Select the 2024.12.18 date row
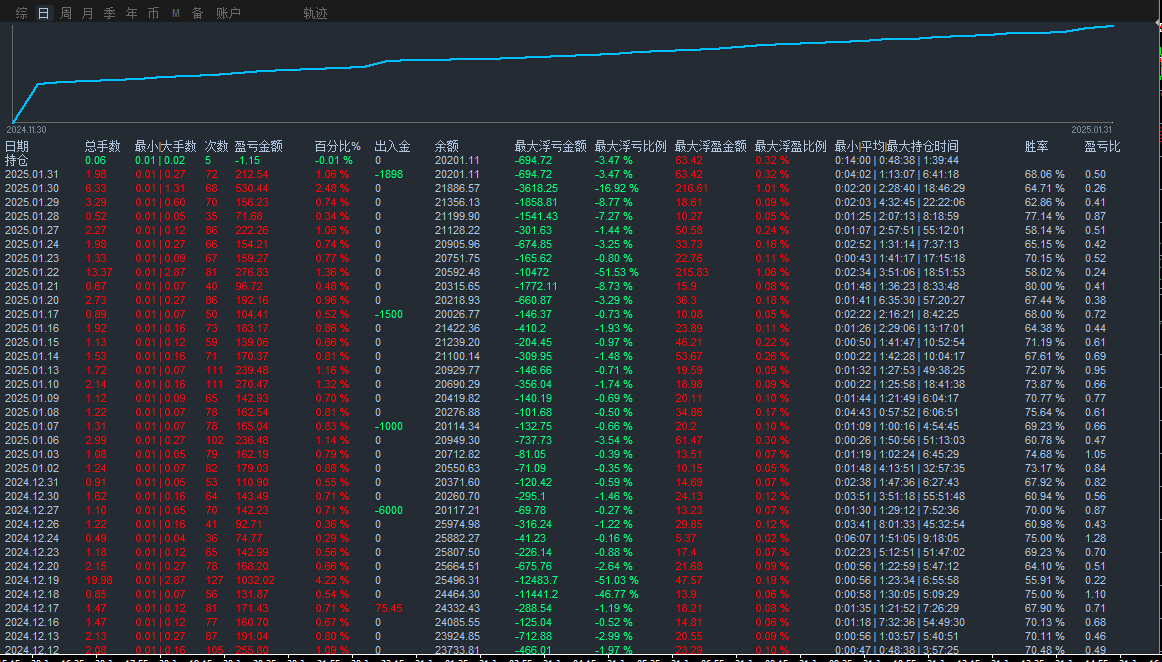Image resolution: width=1162 pixels, height=662 pixels. coord(31,594)
